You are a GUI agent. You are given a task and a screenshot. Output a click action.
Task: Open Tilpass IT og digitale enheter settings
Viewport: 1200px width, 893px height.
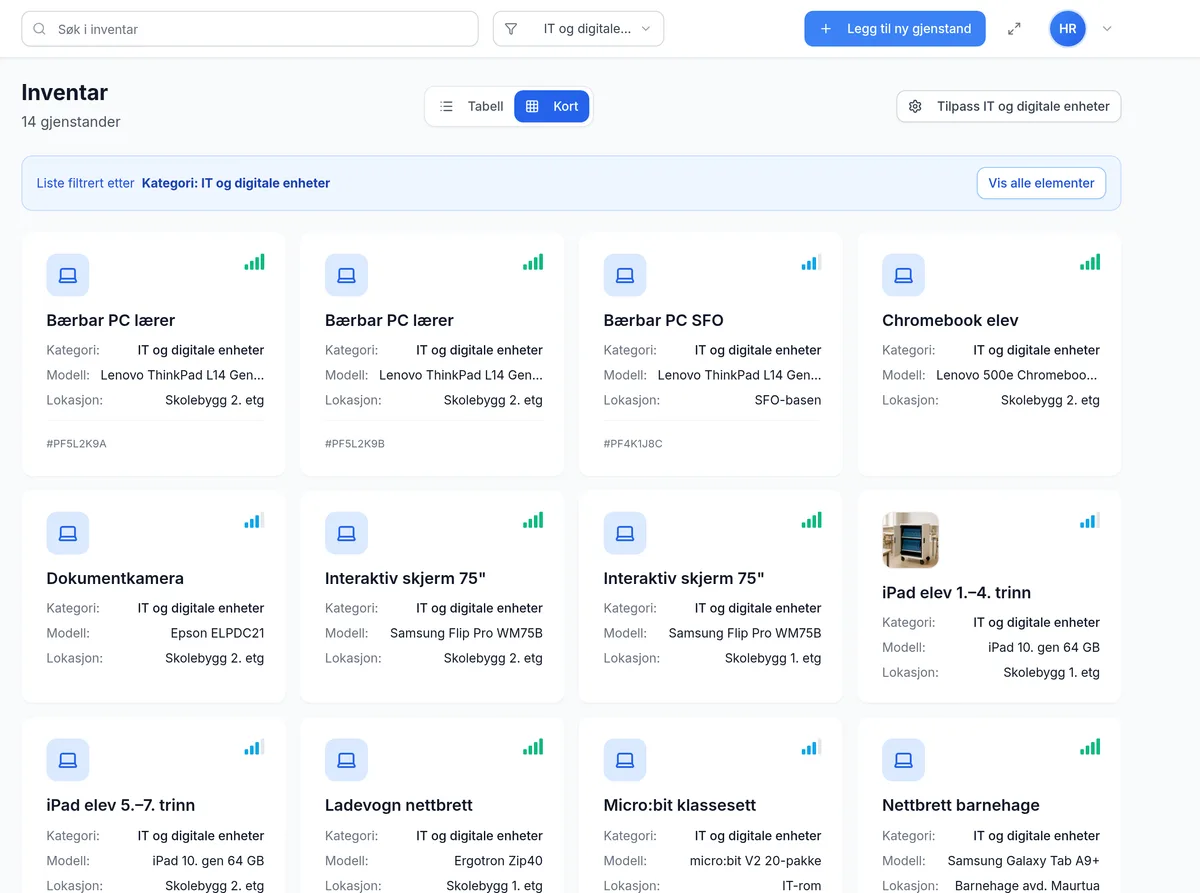pyautogui.click(x=1009, y=106)
